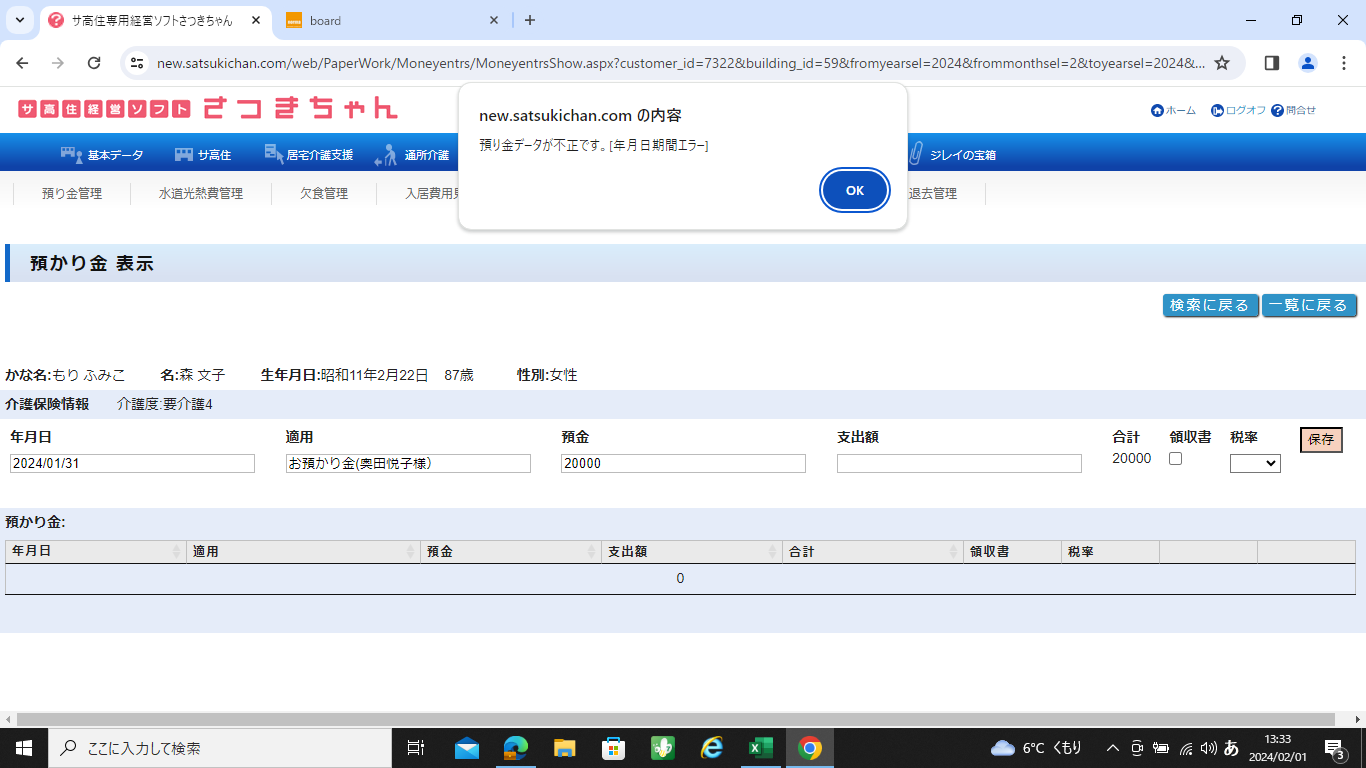This screenshot has width=1366, height=768.
Task: Select the 水道光熱費管理 tab
Action: (x=201, y=194)
